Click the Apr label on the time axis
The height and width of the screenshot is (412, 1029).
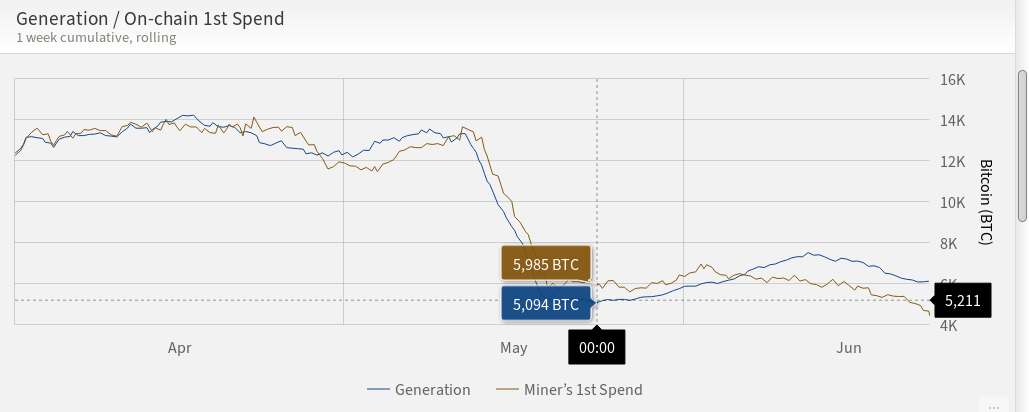click(x=180, y=348)
